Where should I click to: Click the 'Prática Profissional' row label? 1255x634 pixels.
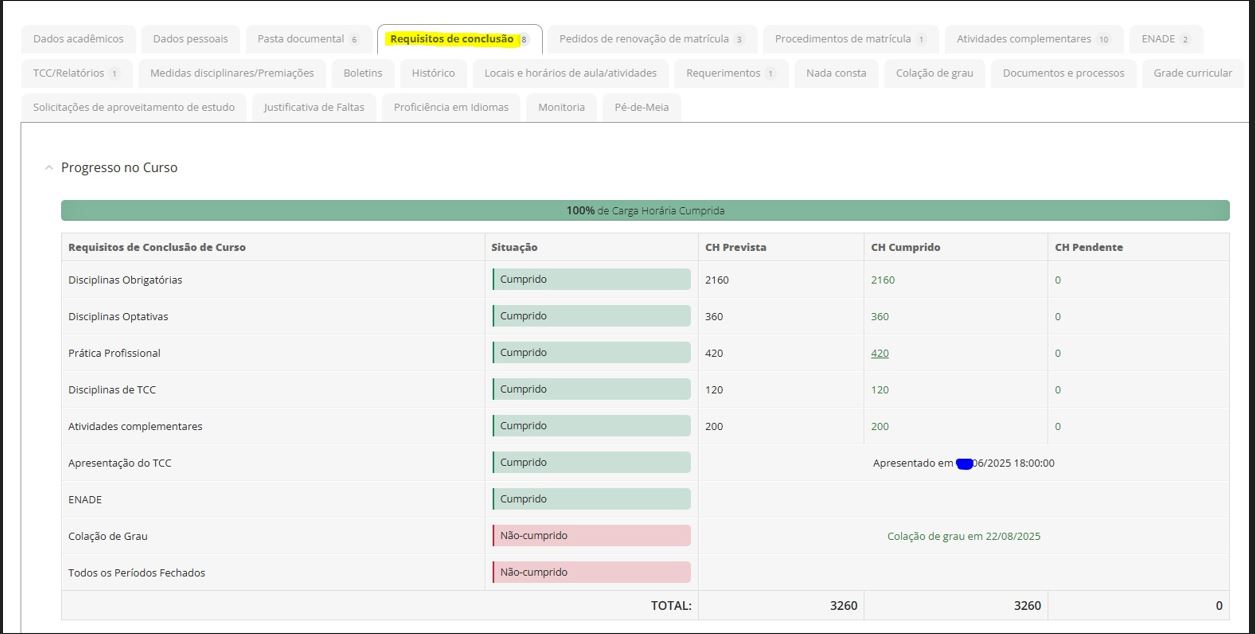click(x=114, y=353)
